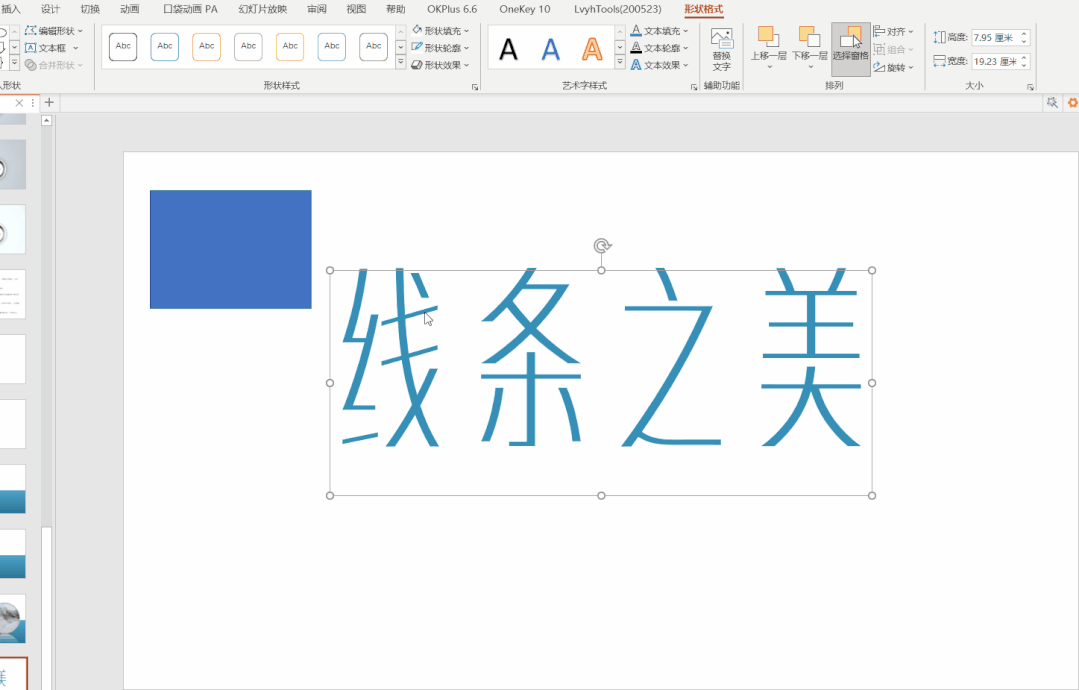Apply the black A WordArt style

(x=509, y=48)
